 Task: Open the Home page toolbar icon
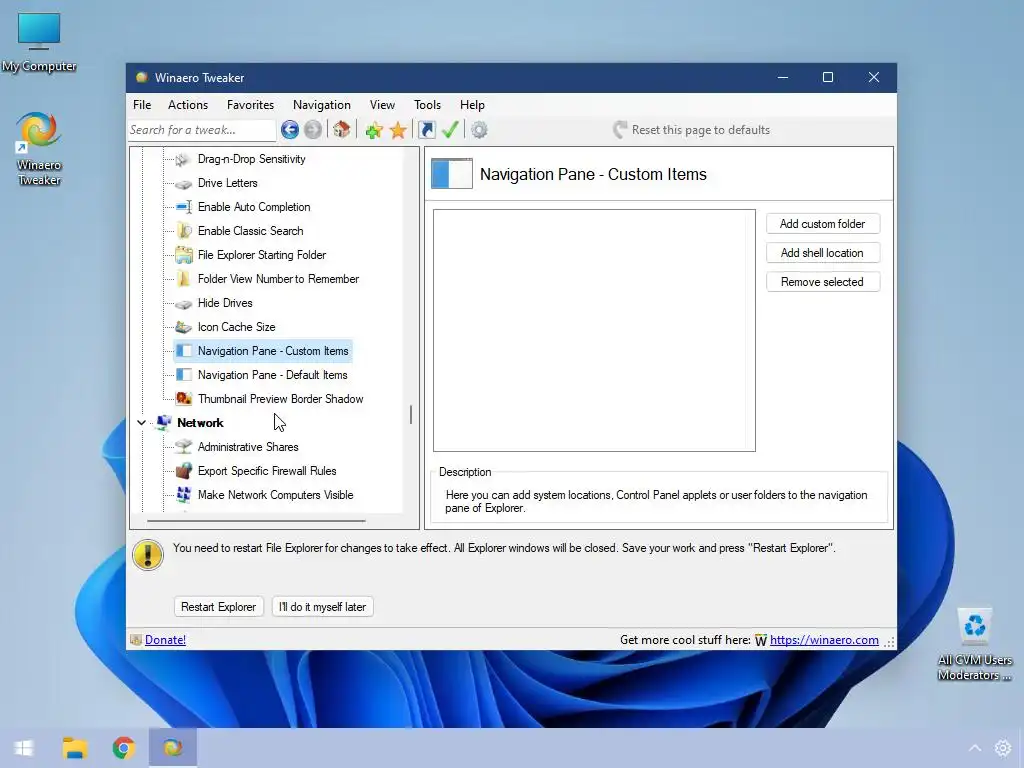point(342,130)
